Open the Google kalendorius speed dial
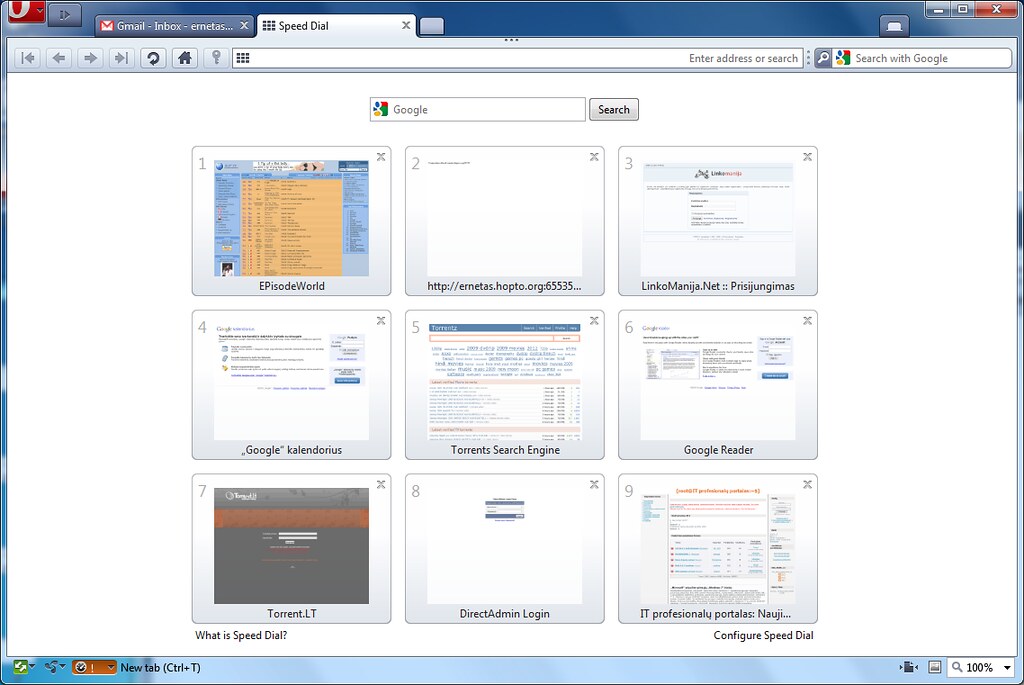The height and width of the screenshot is (685, 1024). coord(291,385)
